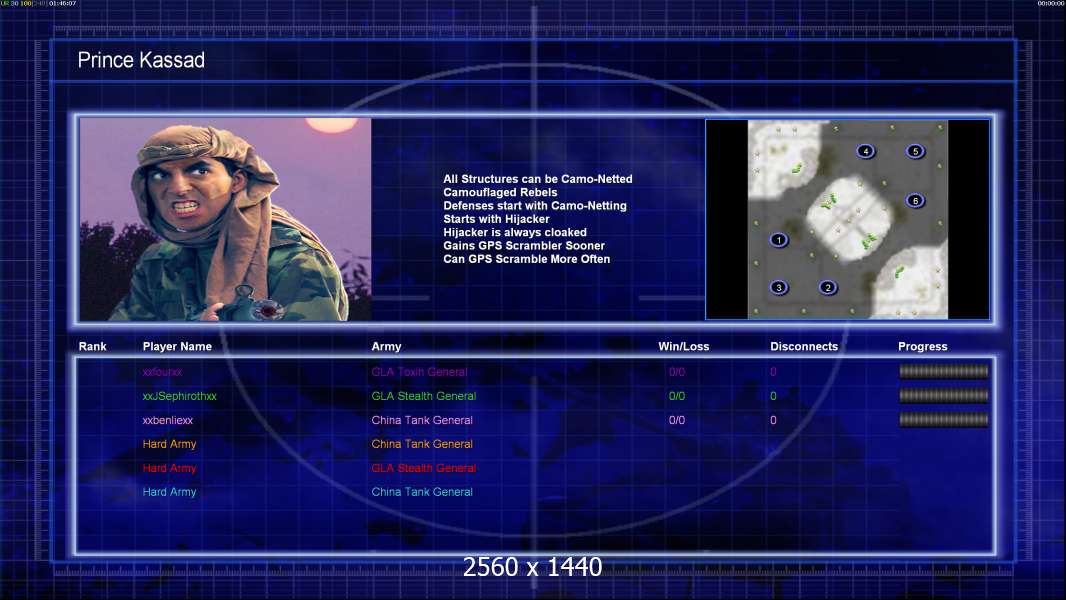The image size is (1066, 600).
Task: Click the map preview center plateau
Action: click(848, 219)
